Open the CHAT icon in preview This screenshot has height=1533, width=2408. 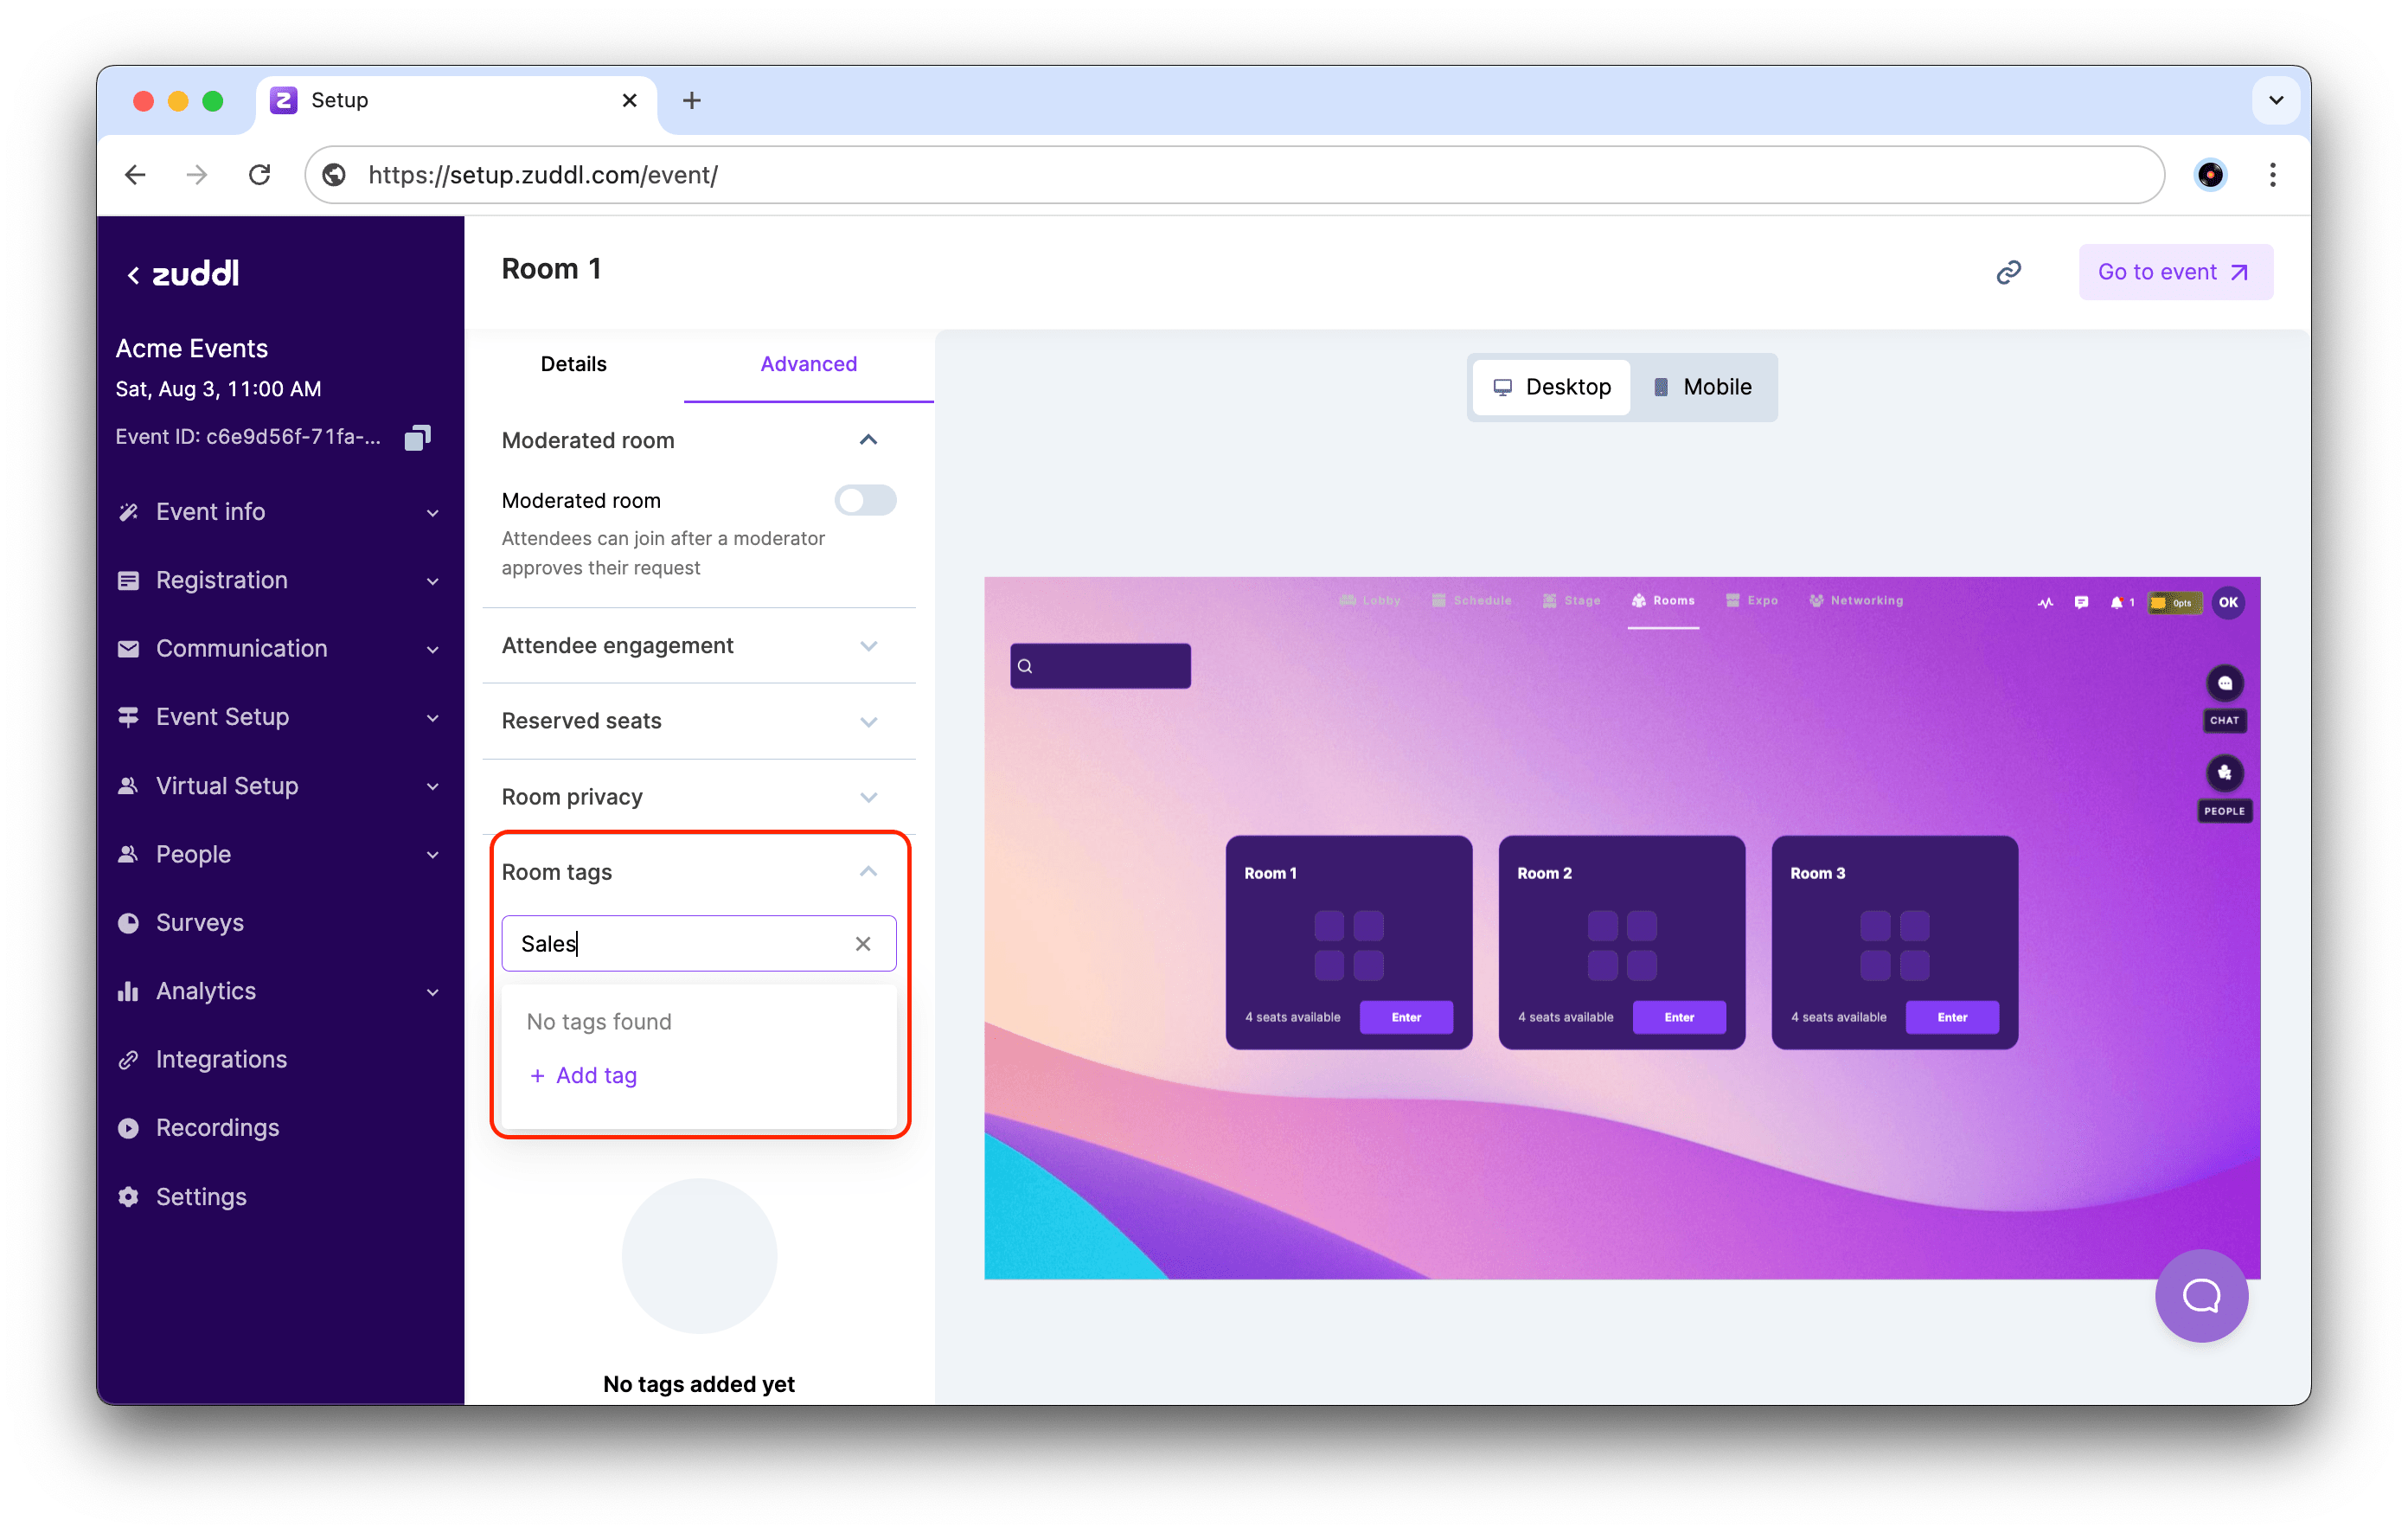(x=2224, y=684)
